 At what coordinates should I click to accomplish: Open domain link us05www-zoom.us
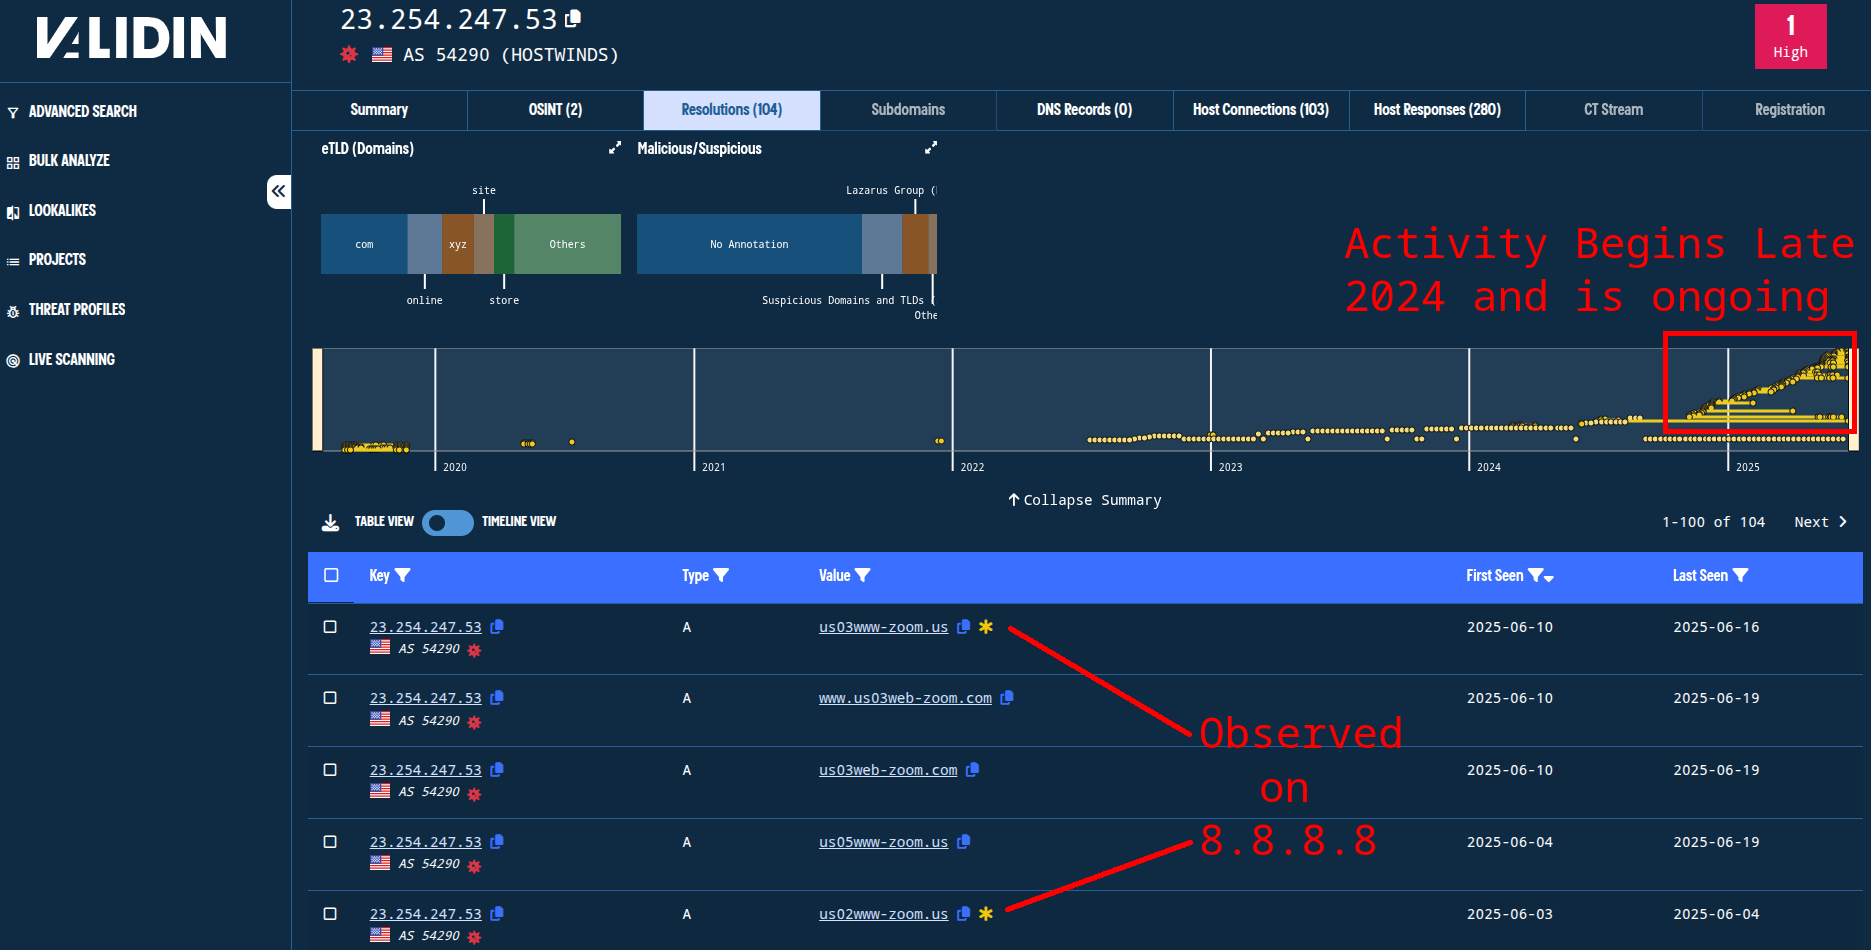tap(883, 842)
